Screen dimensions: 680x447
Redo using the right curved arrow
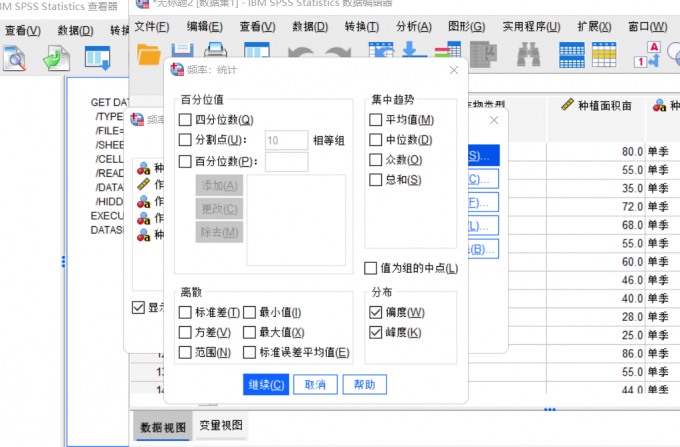338,52
